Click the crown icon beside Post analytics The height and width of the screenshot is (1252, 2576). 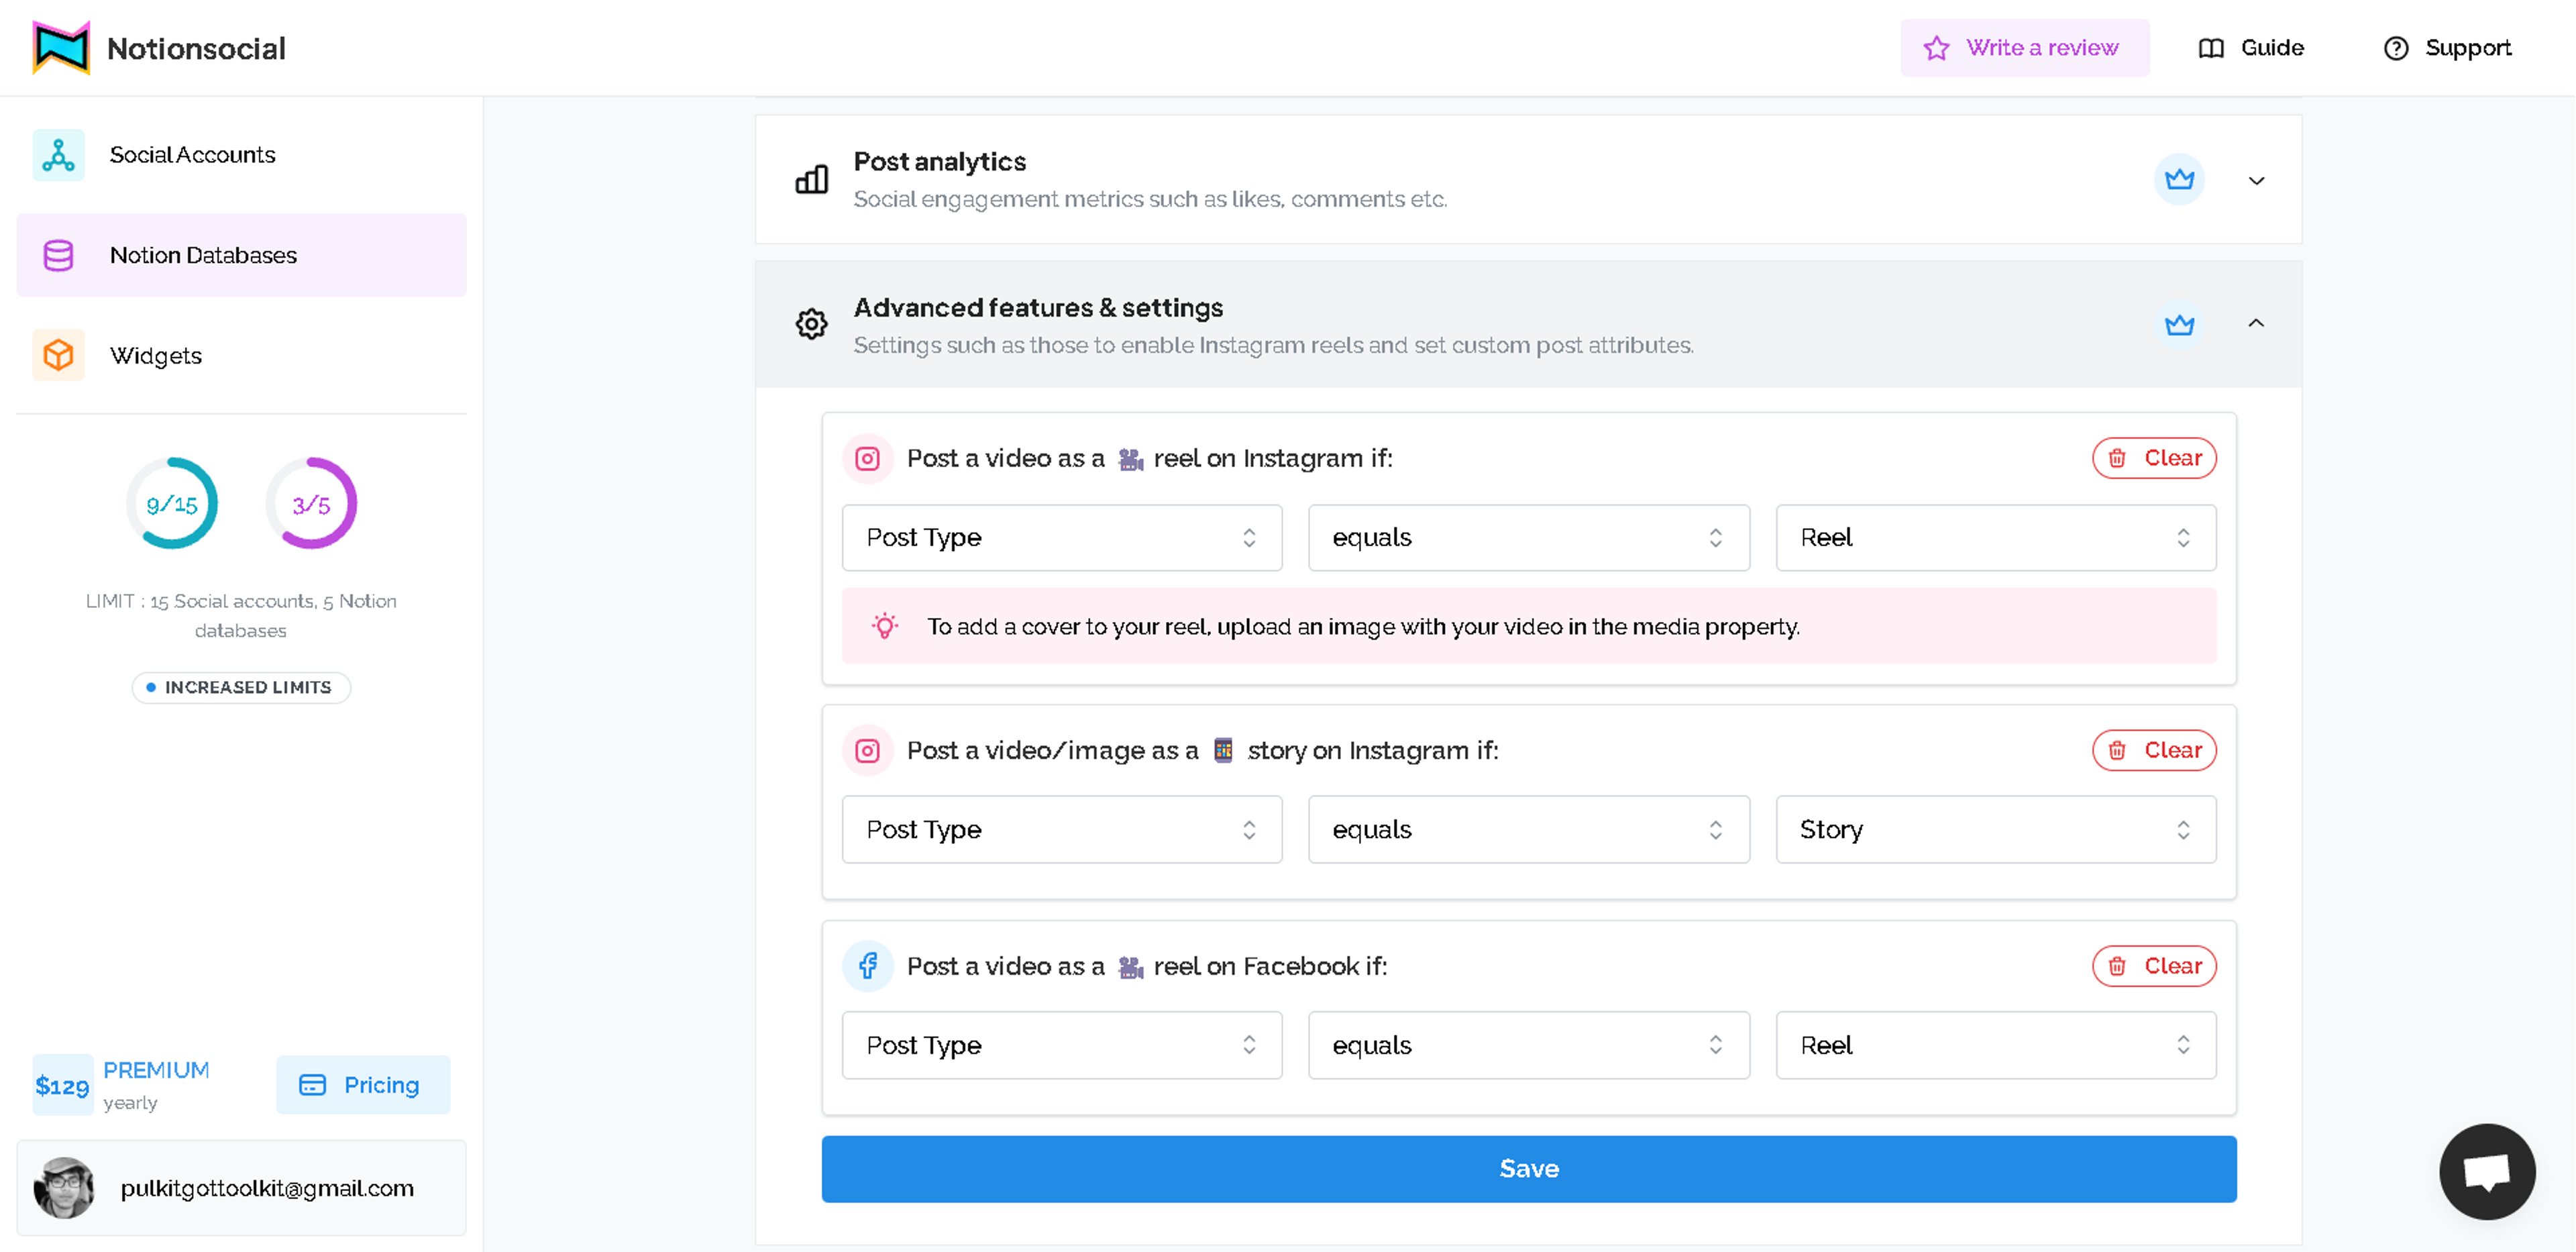2179,180
